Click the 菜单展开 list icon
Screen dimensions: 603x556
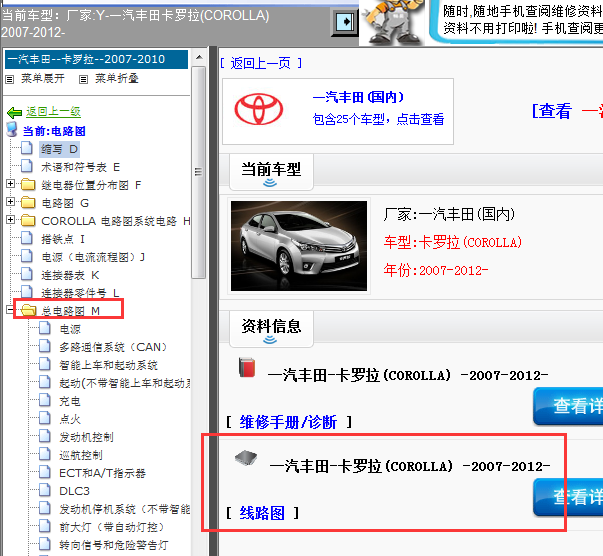(x=10, y=79)
